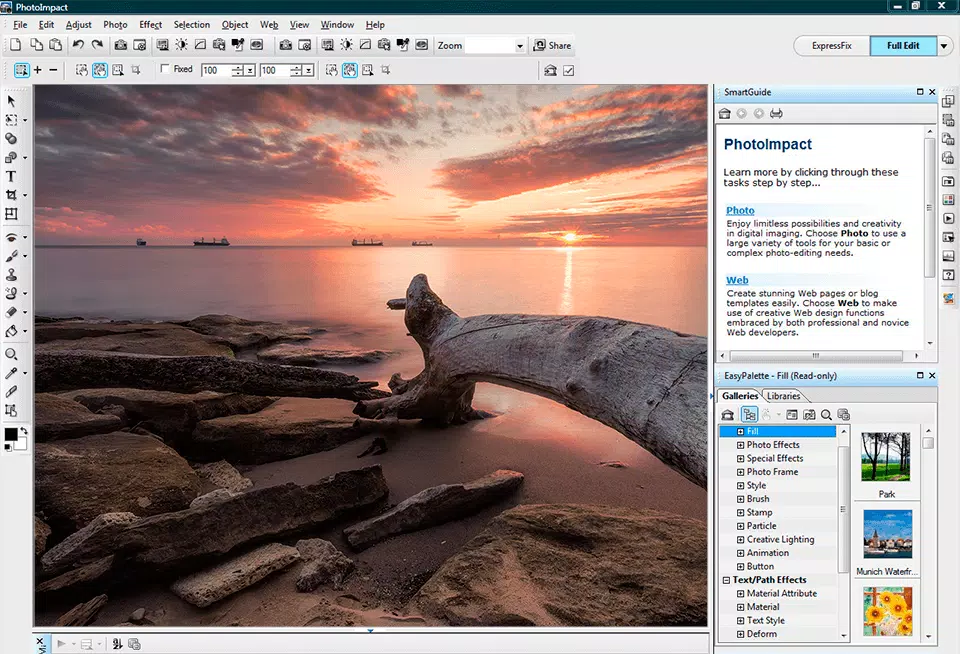The height and width of the screenshot is (654, 960).
Task: Toggle add-to-selection plus mode
Action: pyautogui.click(x=37, y=70)
